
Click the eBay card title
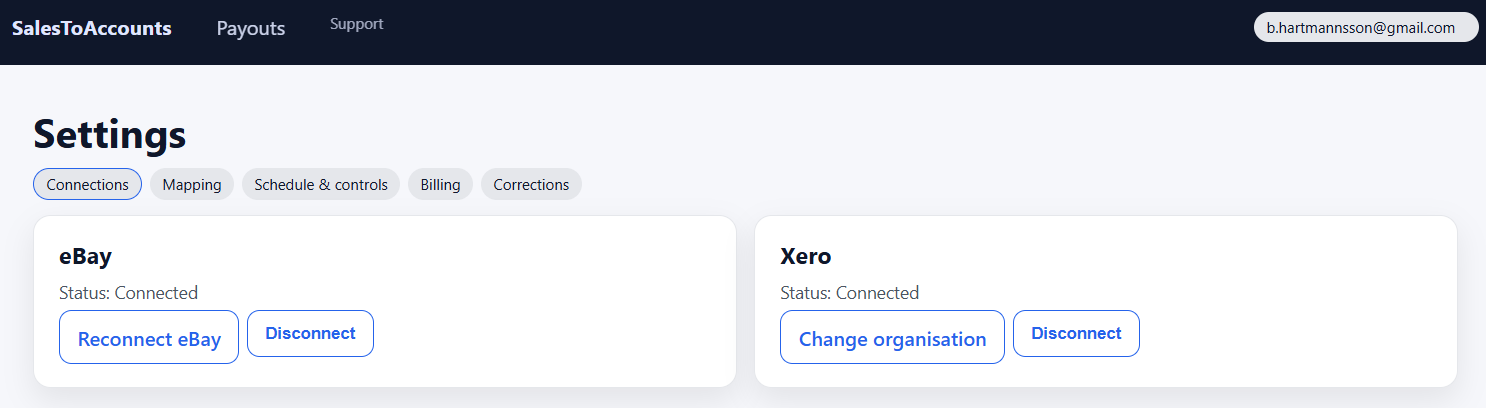point(86,256)
